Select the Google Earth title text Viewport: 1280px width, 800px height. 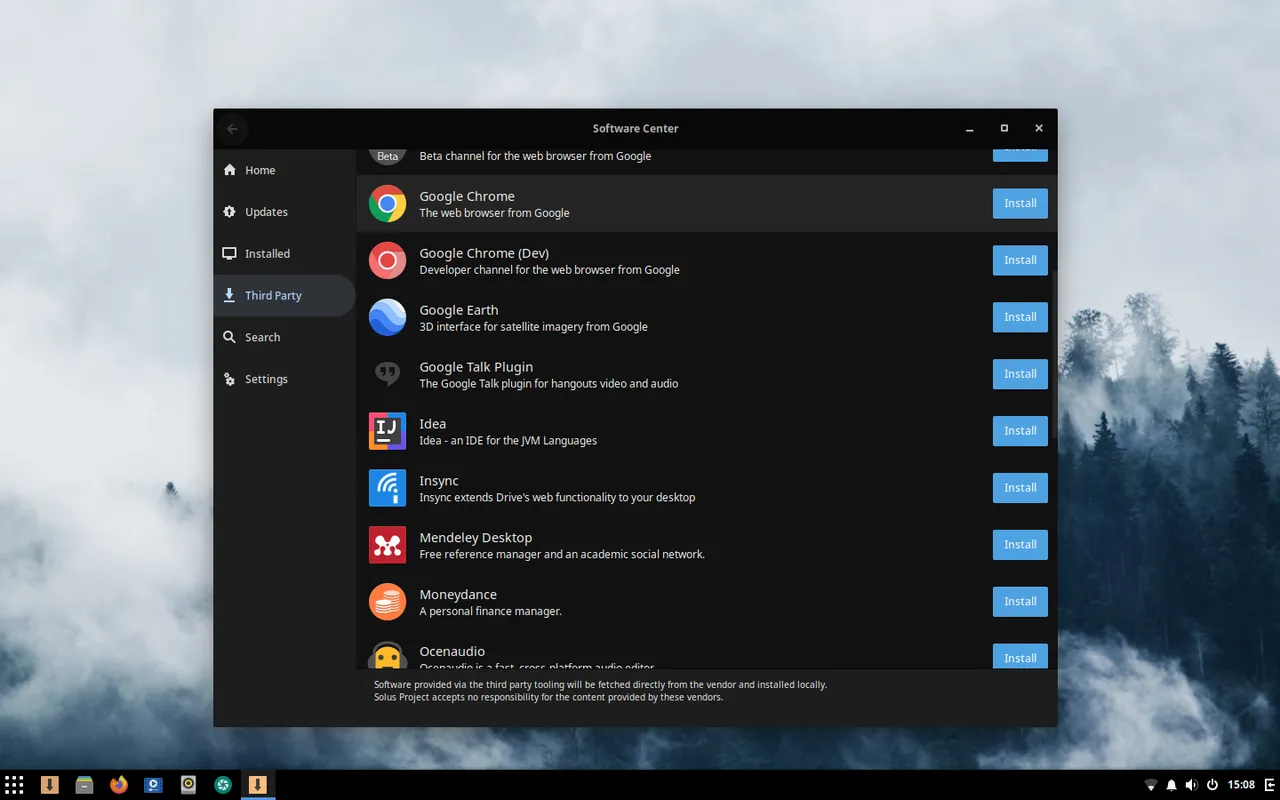coord(459,310)
